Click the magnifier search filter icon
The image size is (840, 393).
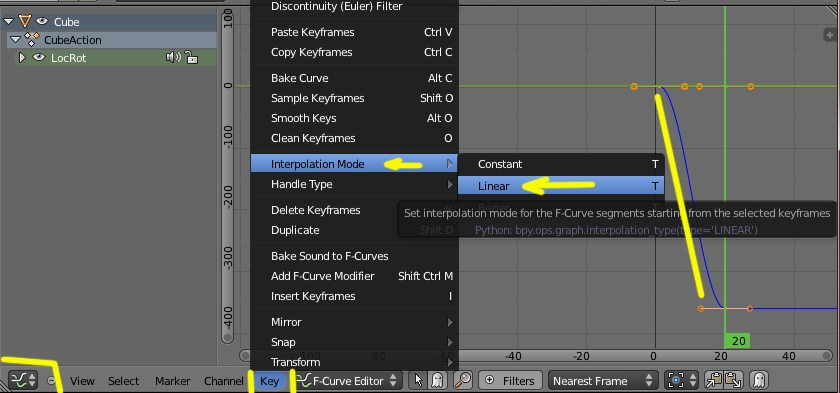(x=463, y=381)
